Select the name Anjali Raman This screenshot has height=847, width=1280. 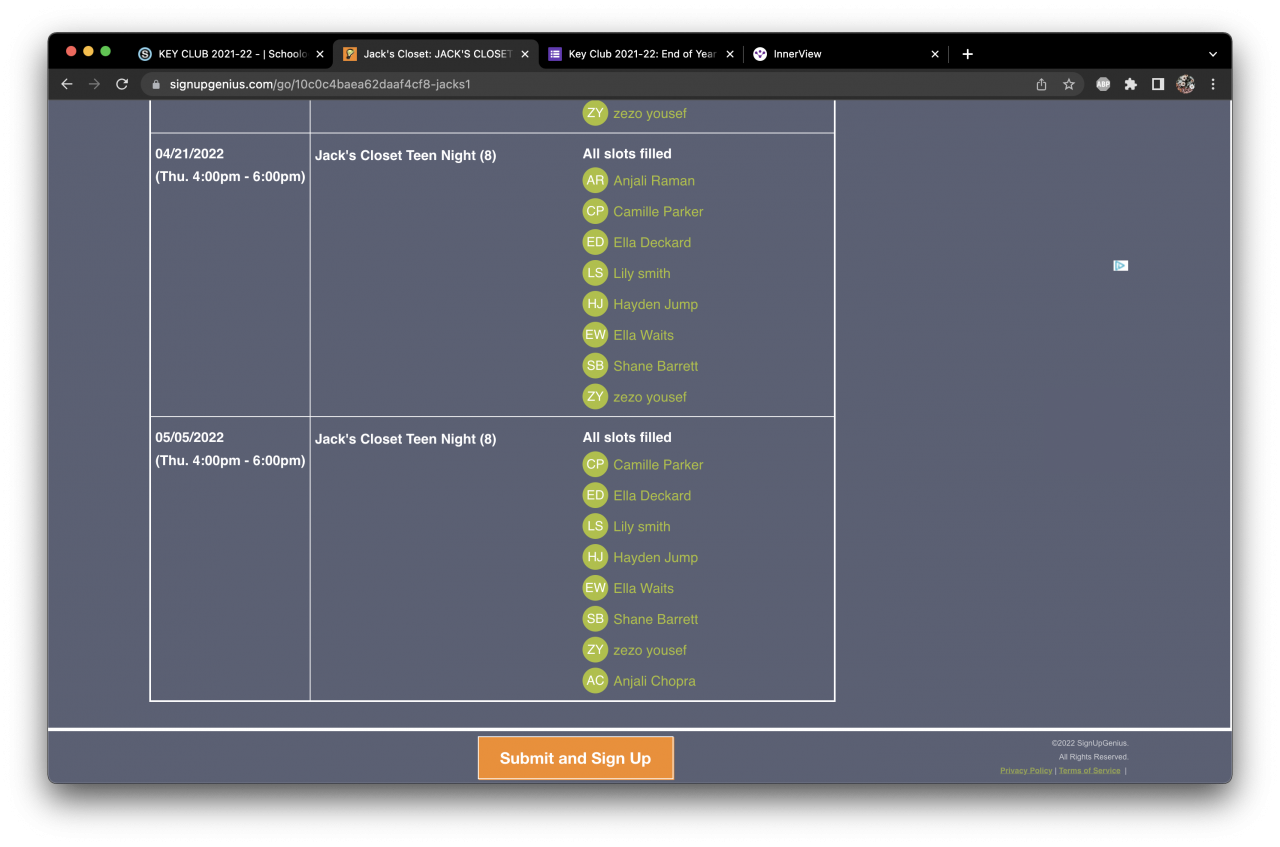pyautogui.click(x=654, y=181)
